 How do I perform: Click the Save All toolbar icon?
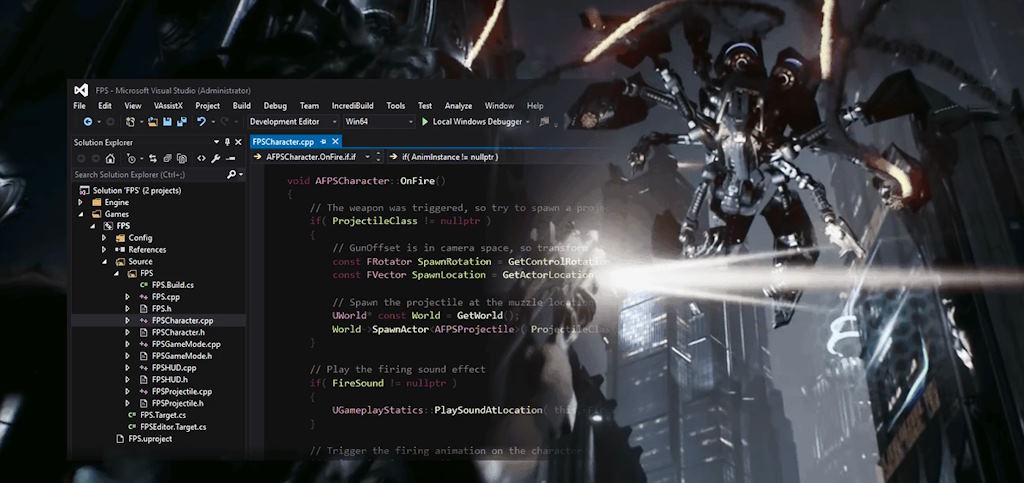pyautogui.click(x=182, y=121)
